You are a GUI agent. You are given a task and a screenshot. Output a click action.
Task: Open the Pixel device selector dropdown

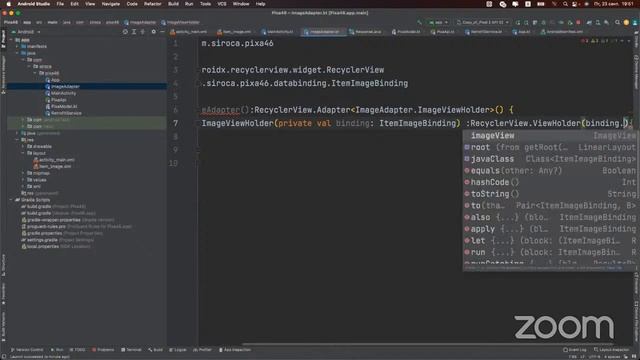click(483, 22)
